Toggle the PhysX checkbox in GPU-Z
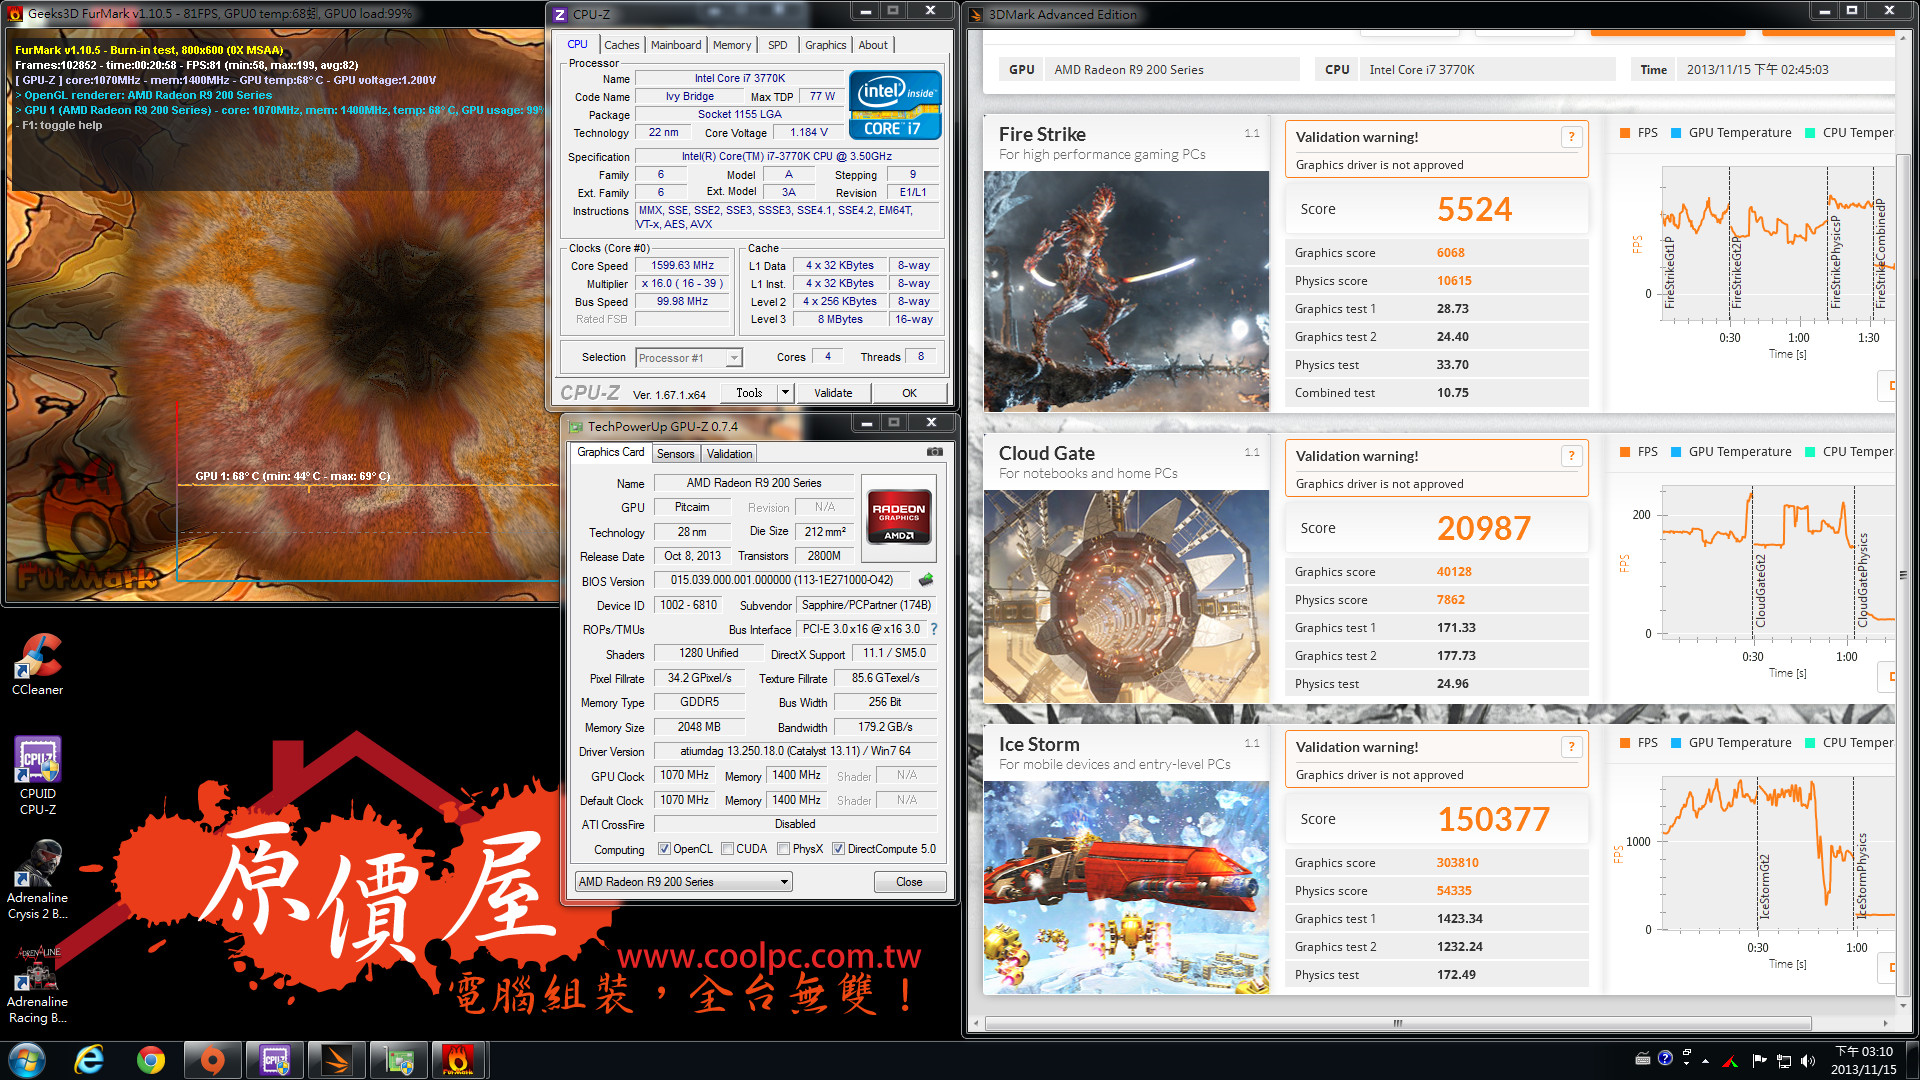 point(783,849)
